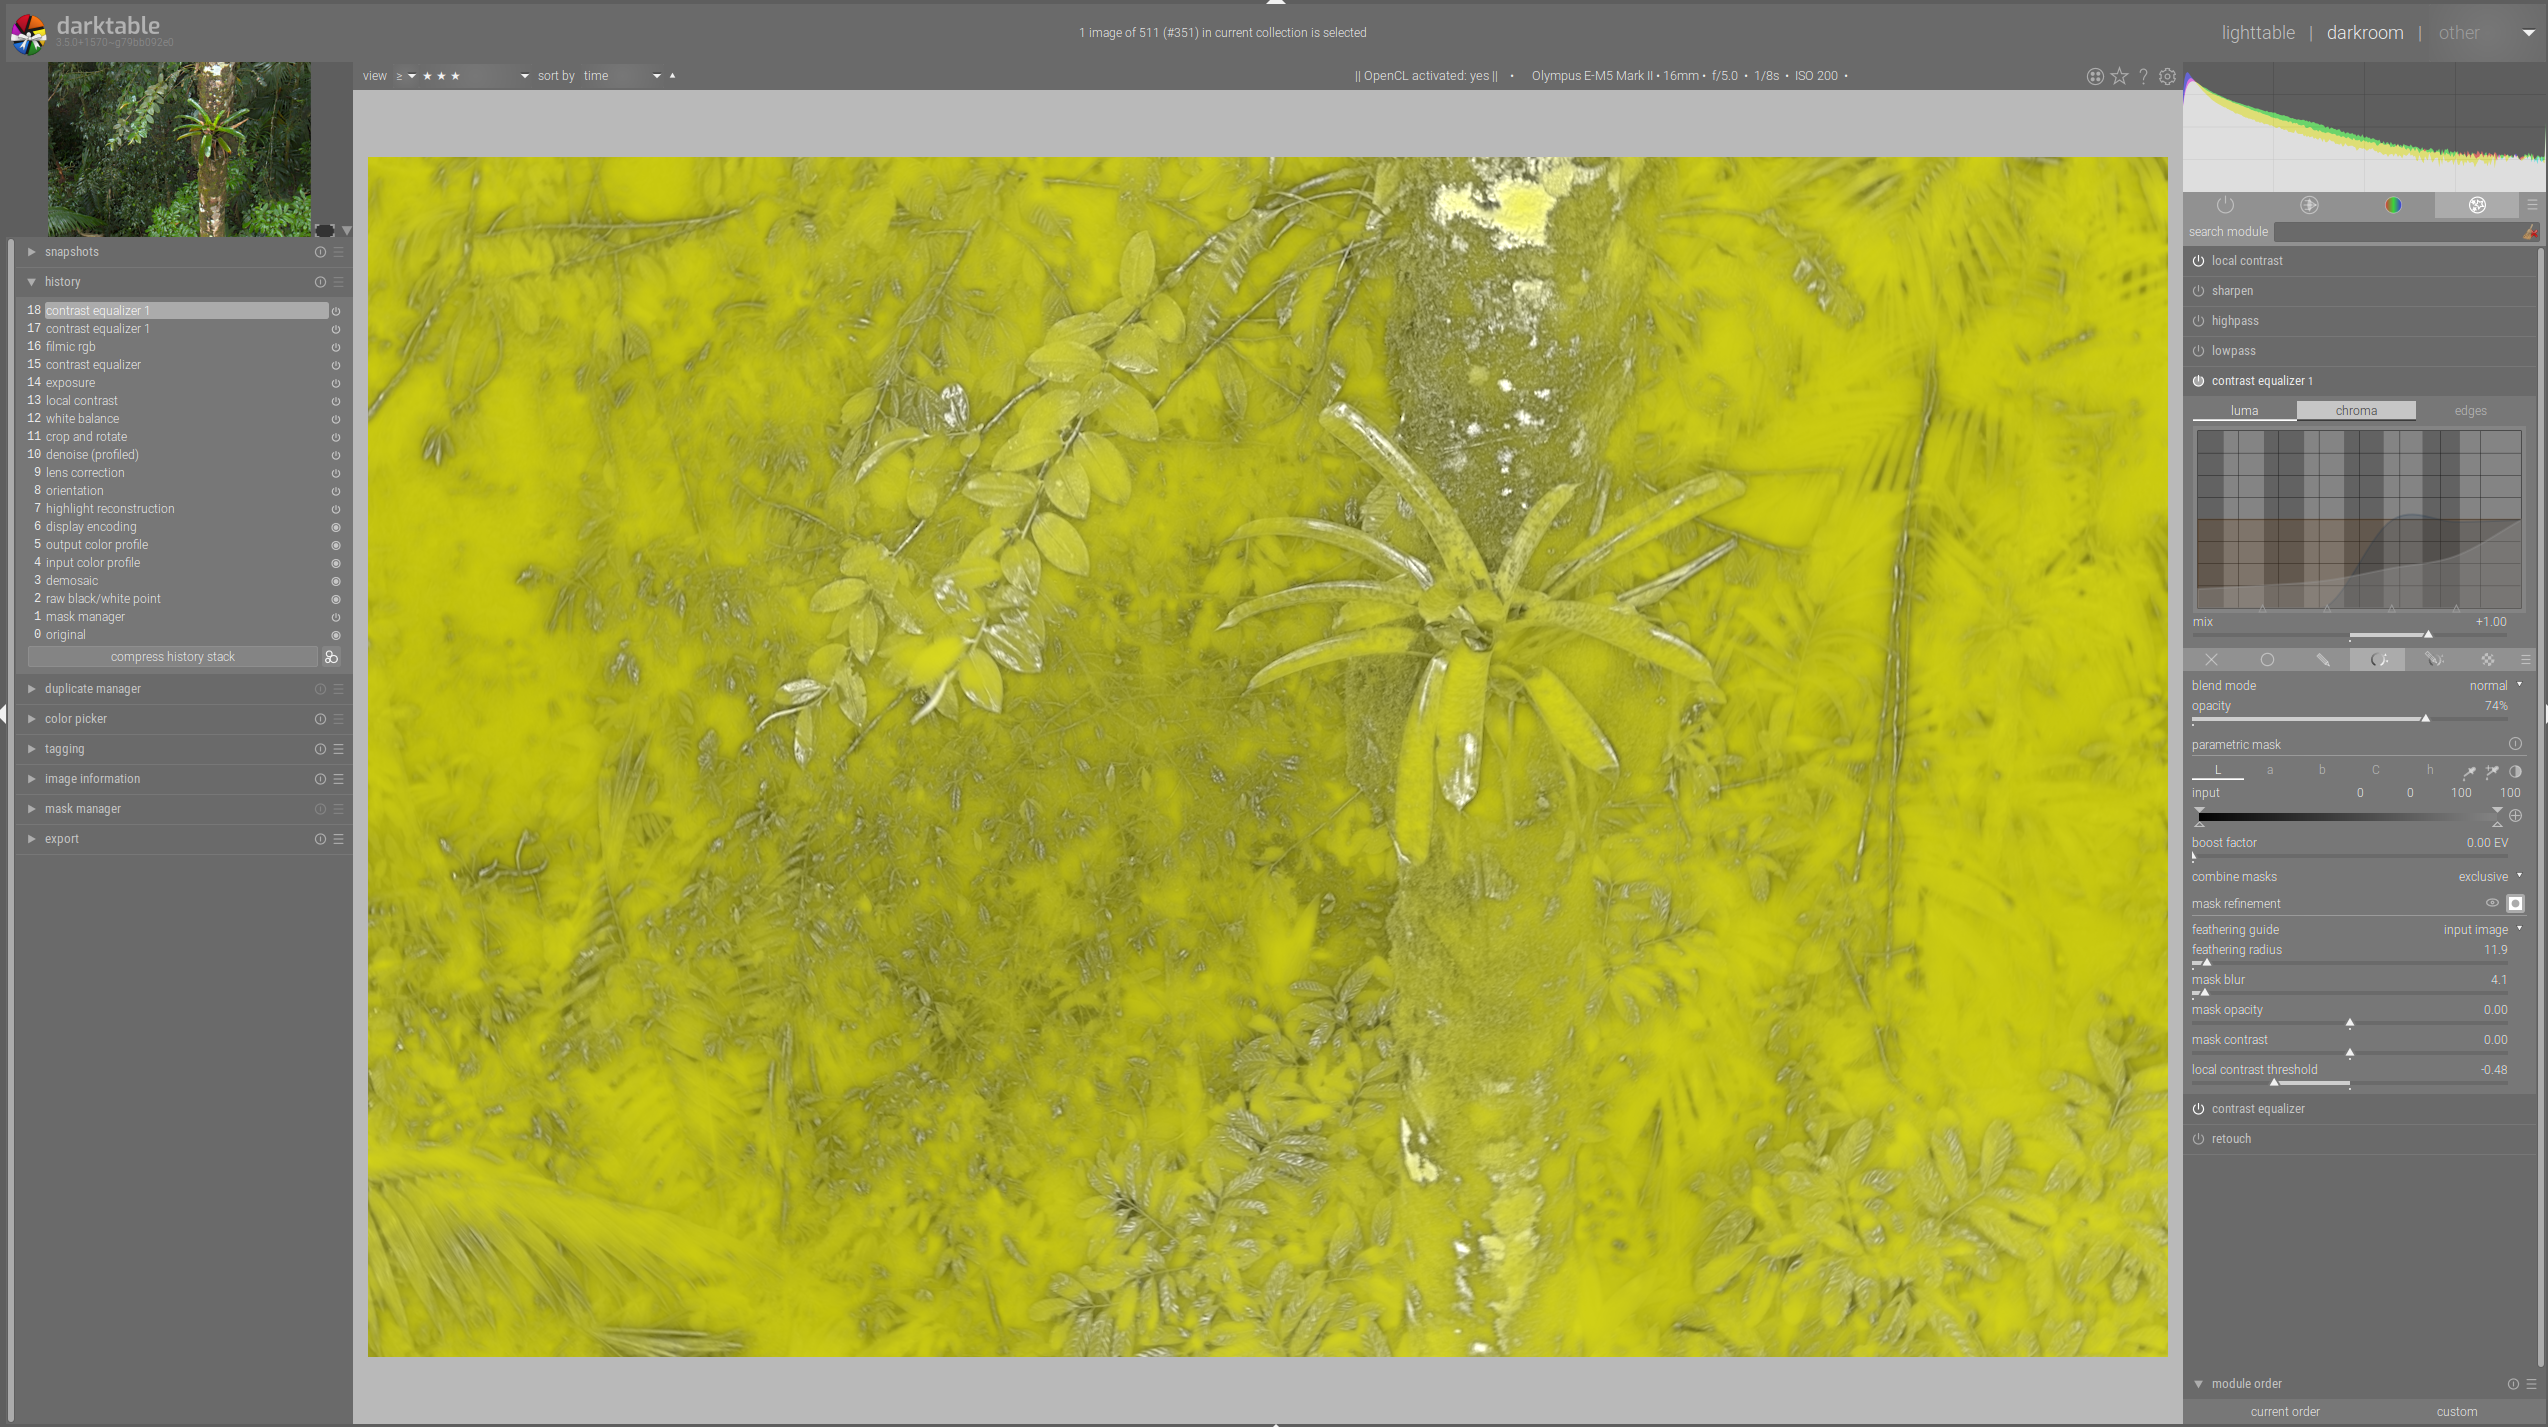Select the drawn mask pencil icon

(2322, 660)
